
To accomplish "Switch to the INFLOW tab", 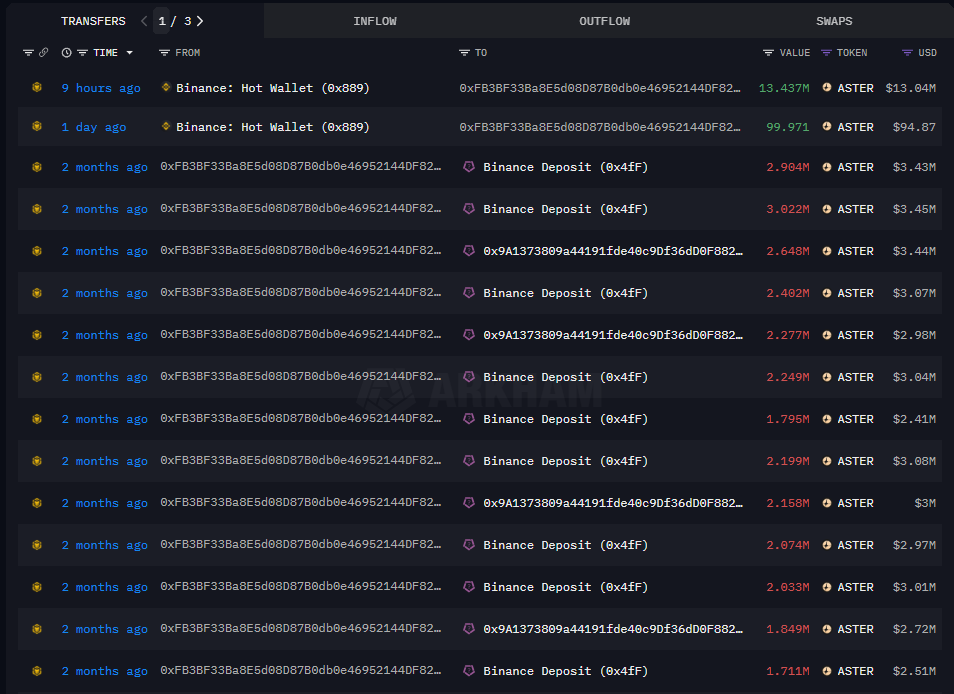I will (x=375, y=21).
